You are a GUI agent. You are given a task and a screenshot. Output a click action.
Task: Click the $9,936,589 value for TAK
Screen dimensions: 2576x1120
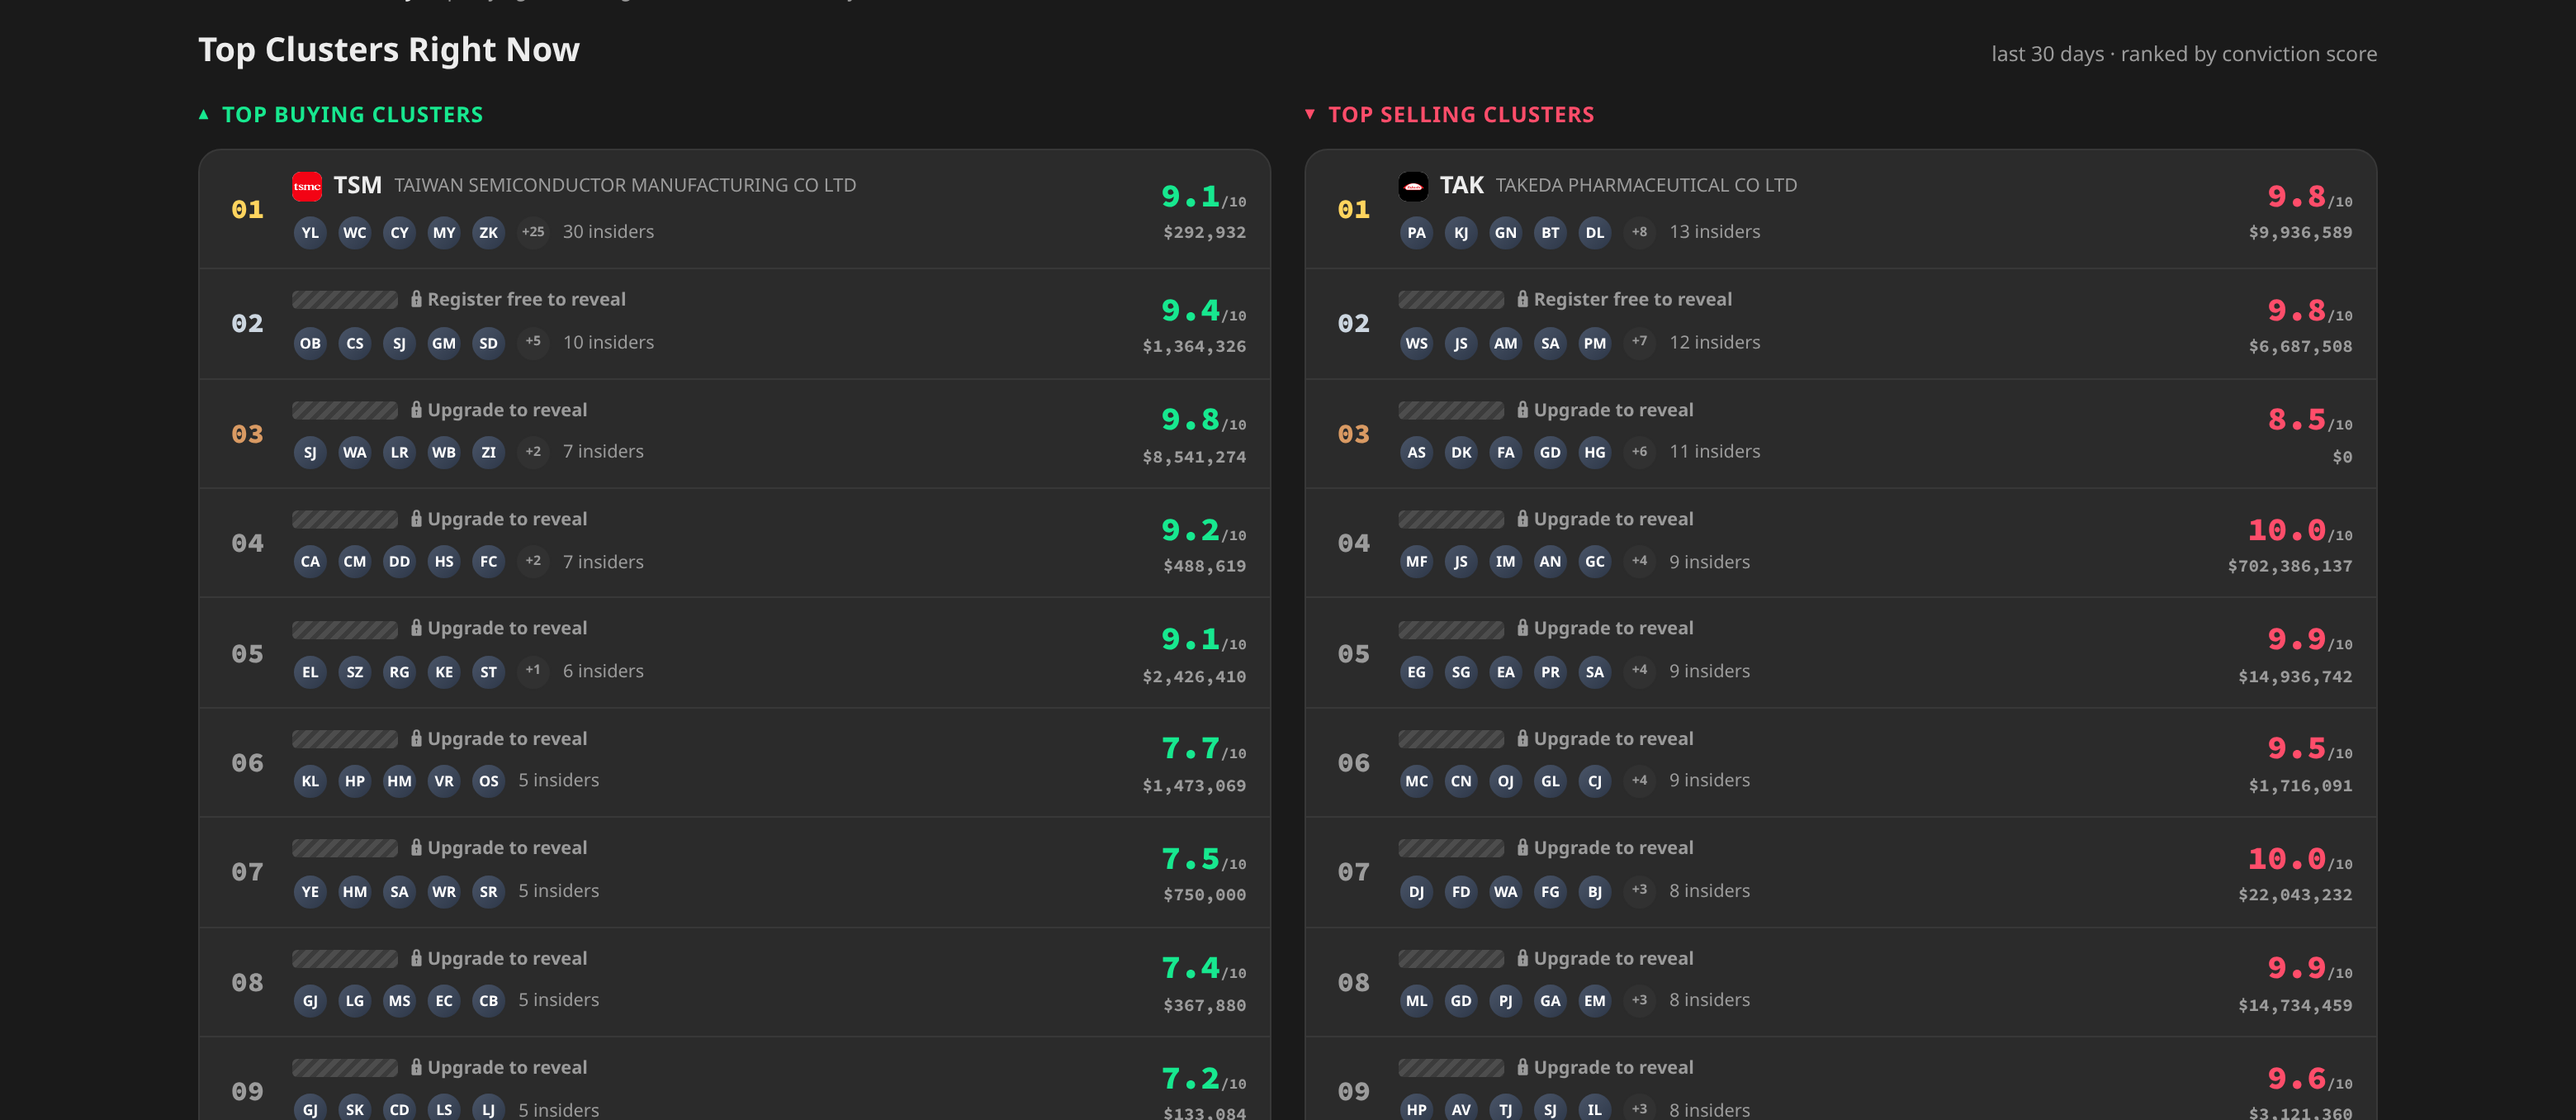2300,233
